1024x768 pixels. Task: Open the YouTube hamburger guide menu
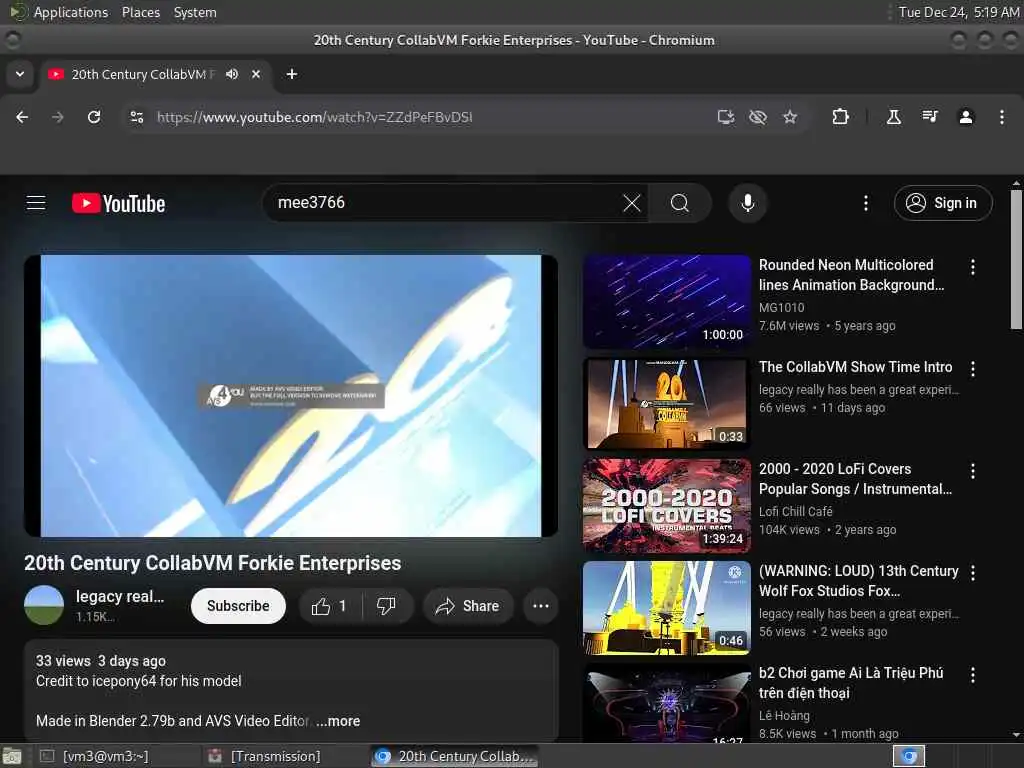point(36,203)
